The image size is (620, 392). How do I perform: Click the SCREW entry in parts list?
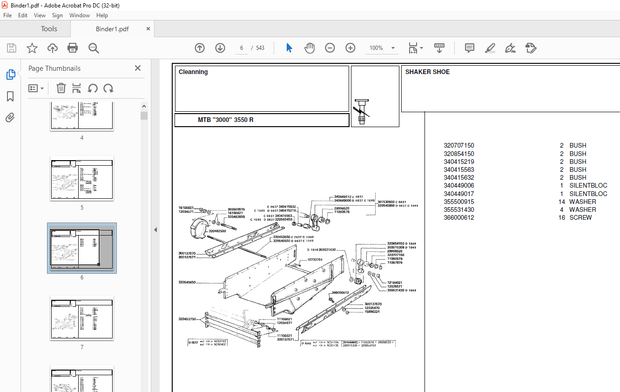click(x=580, y=218)
